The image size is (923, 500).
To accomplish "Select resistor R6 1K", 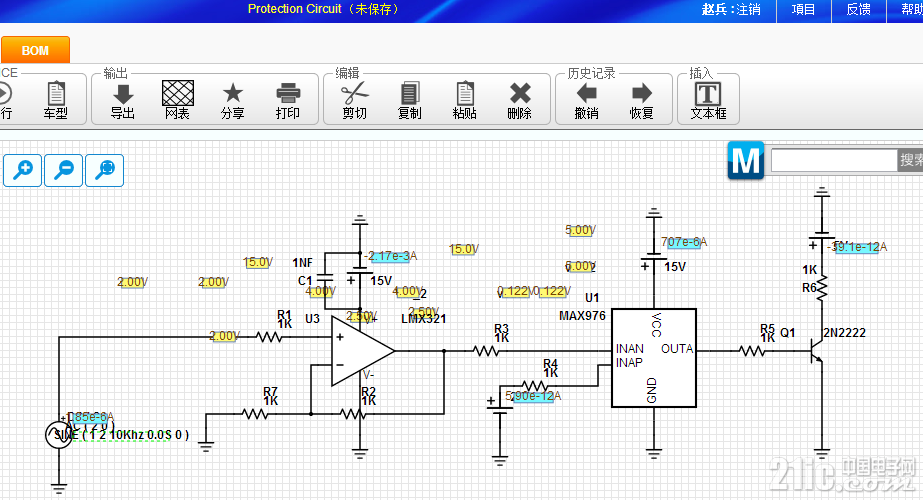I will (x=822, y=288).
